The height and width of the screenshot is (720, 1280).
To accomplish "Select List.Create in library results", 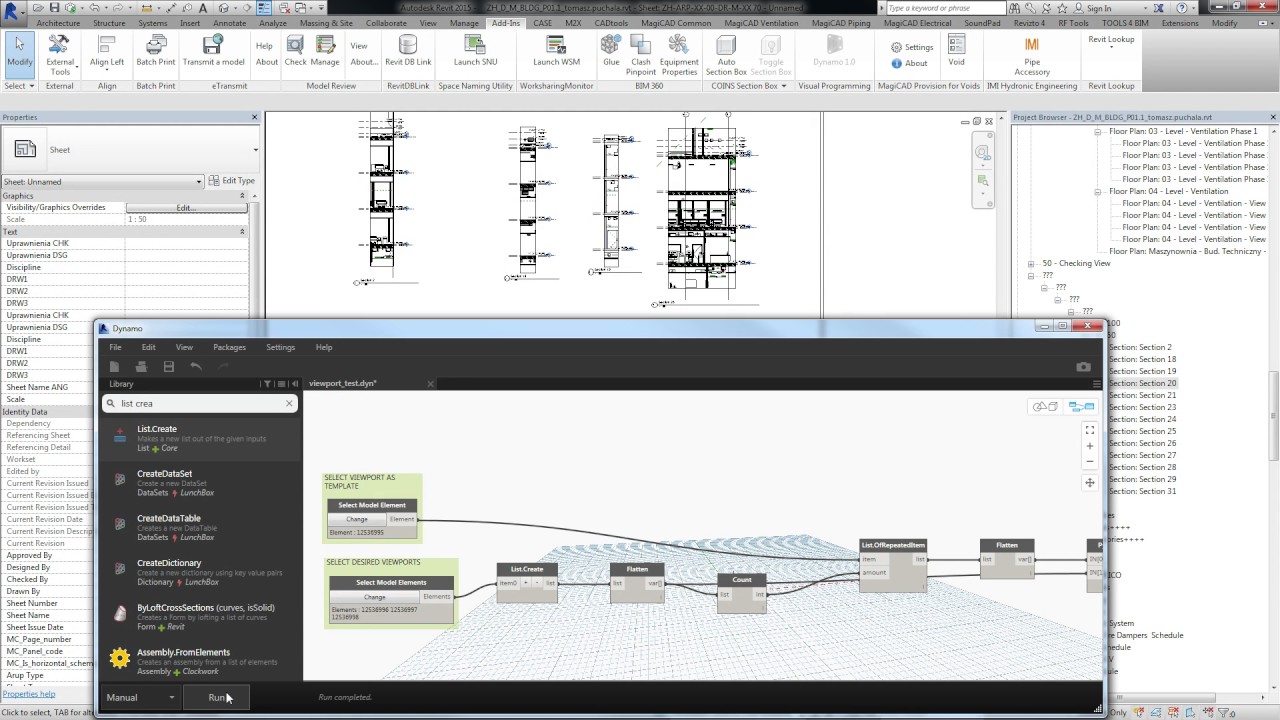I will 200,439.
